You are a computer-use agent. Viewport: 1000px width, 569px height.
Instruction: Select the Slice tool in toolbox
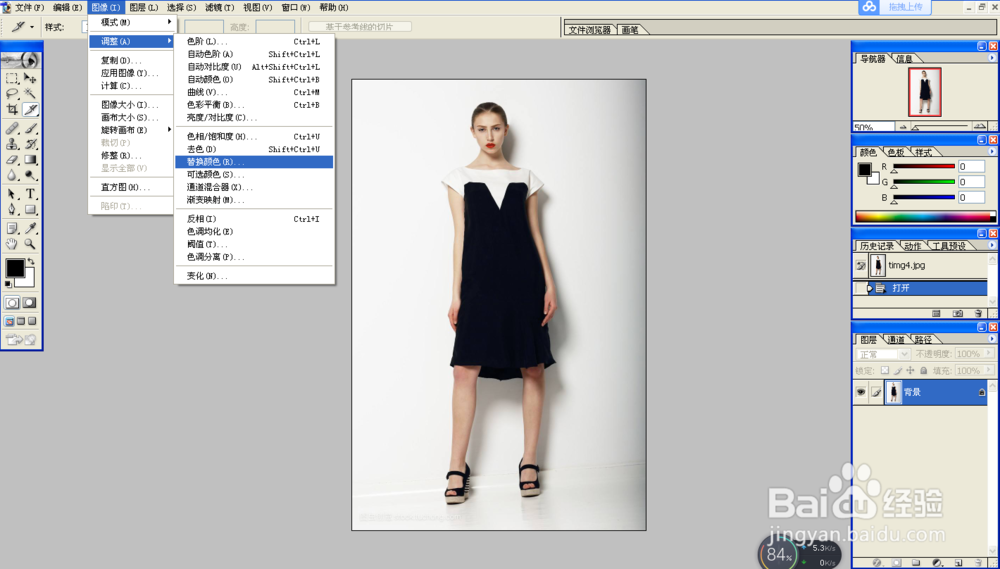coord(30,109)
